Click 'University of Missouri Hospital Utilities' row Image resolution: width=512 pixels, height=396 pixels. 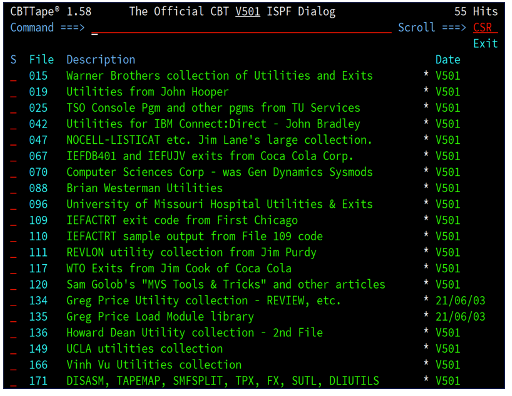(x=219, y=204)
